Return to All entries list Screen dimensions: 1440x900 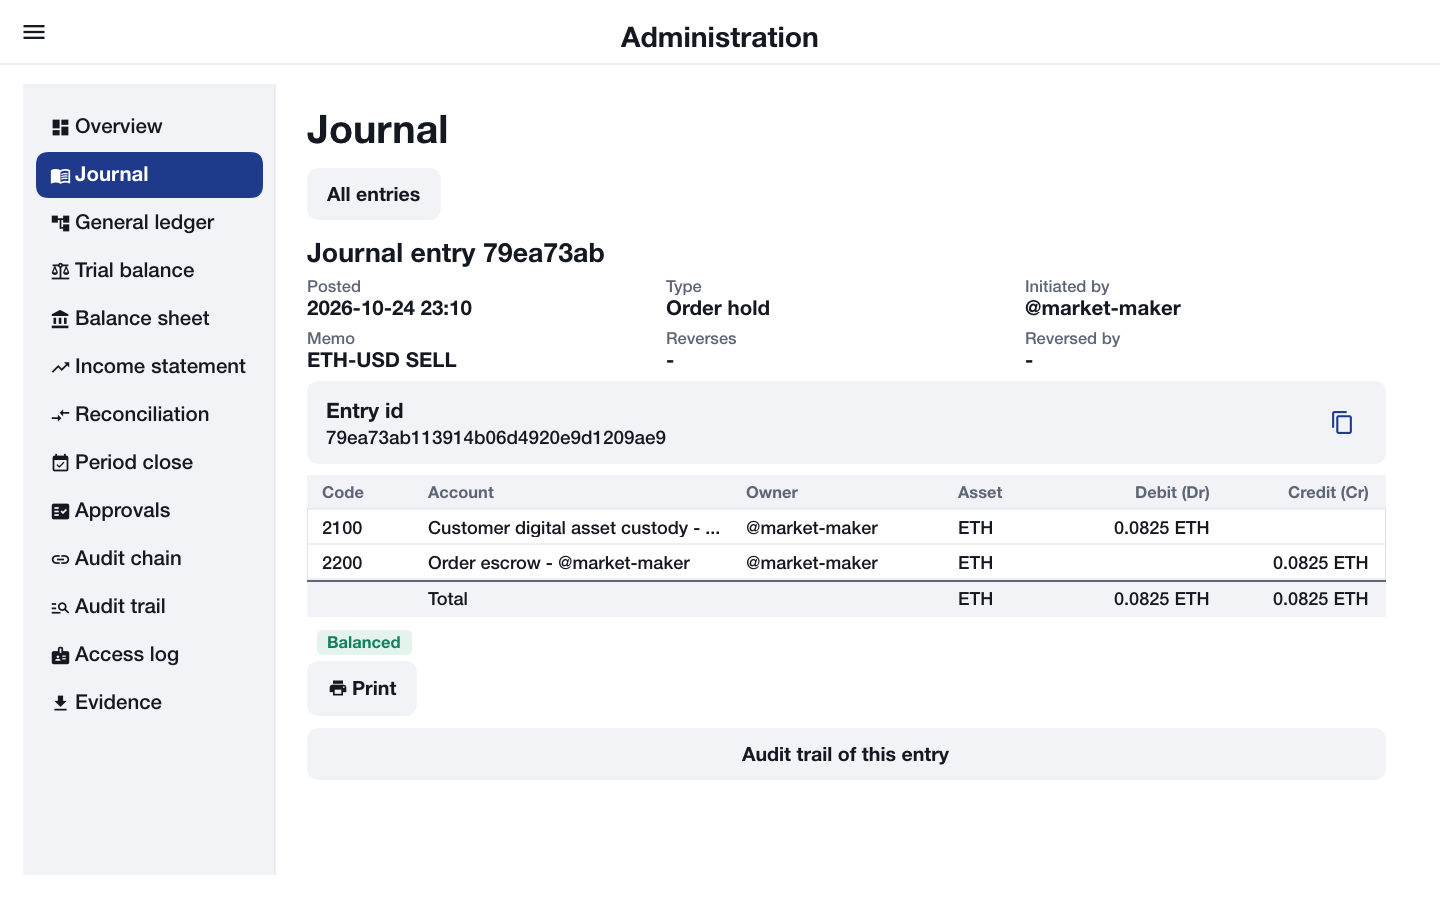(373, 194)
